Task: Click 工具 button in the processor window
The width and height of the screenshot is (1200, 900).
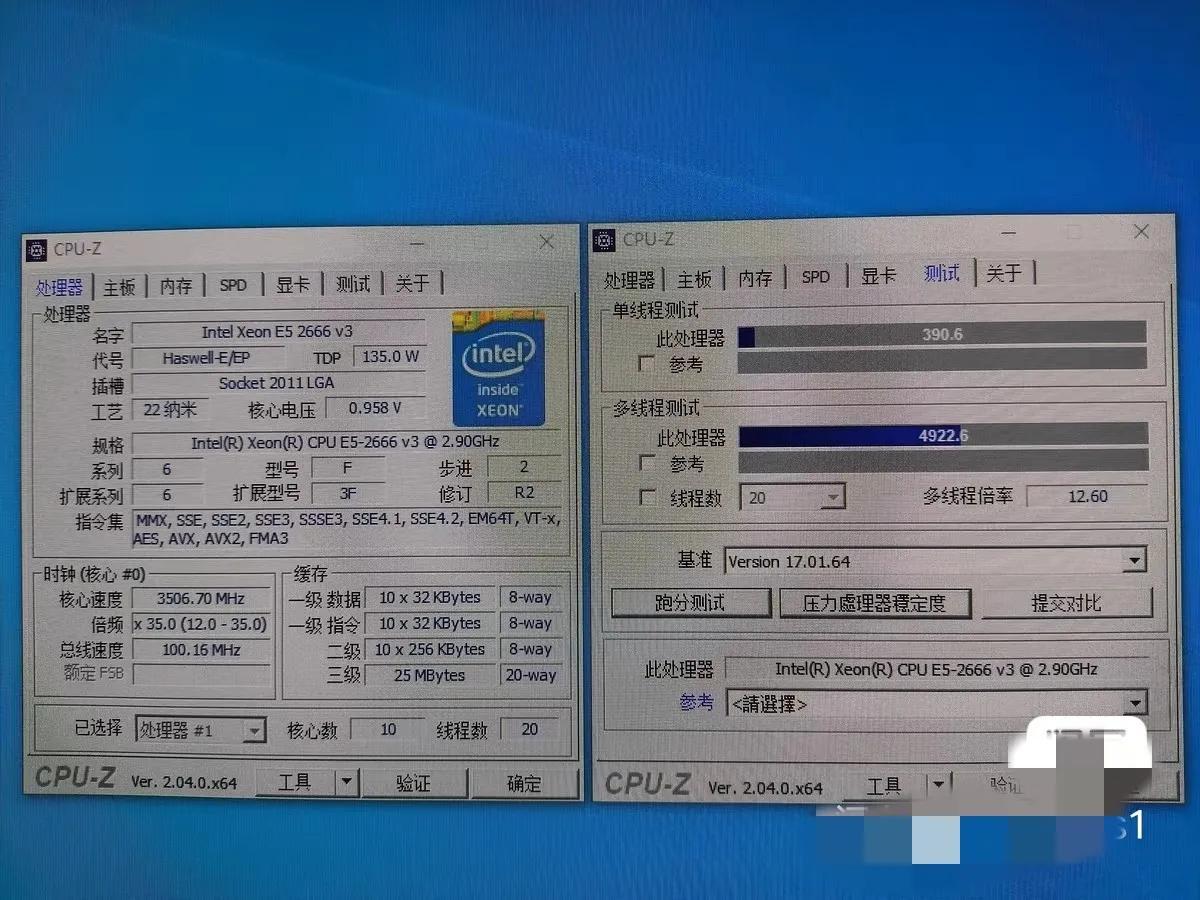Action: click(x=295, y=782)
